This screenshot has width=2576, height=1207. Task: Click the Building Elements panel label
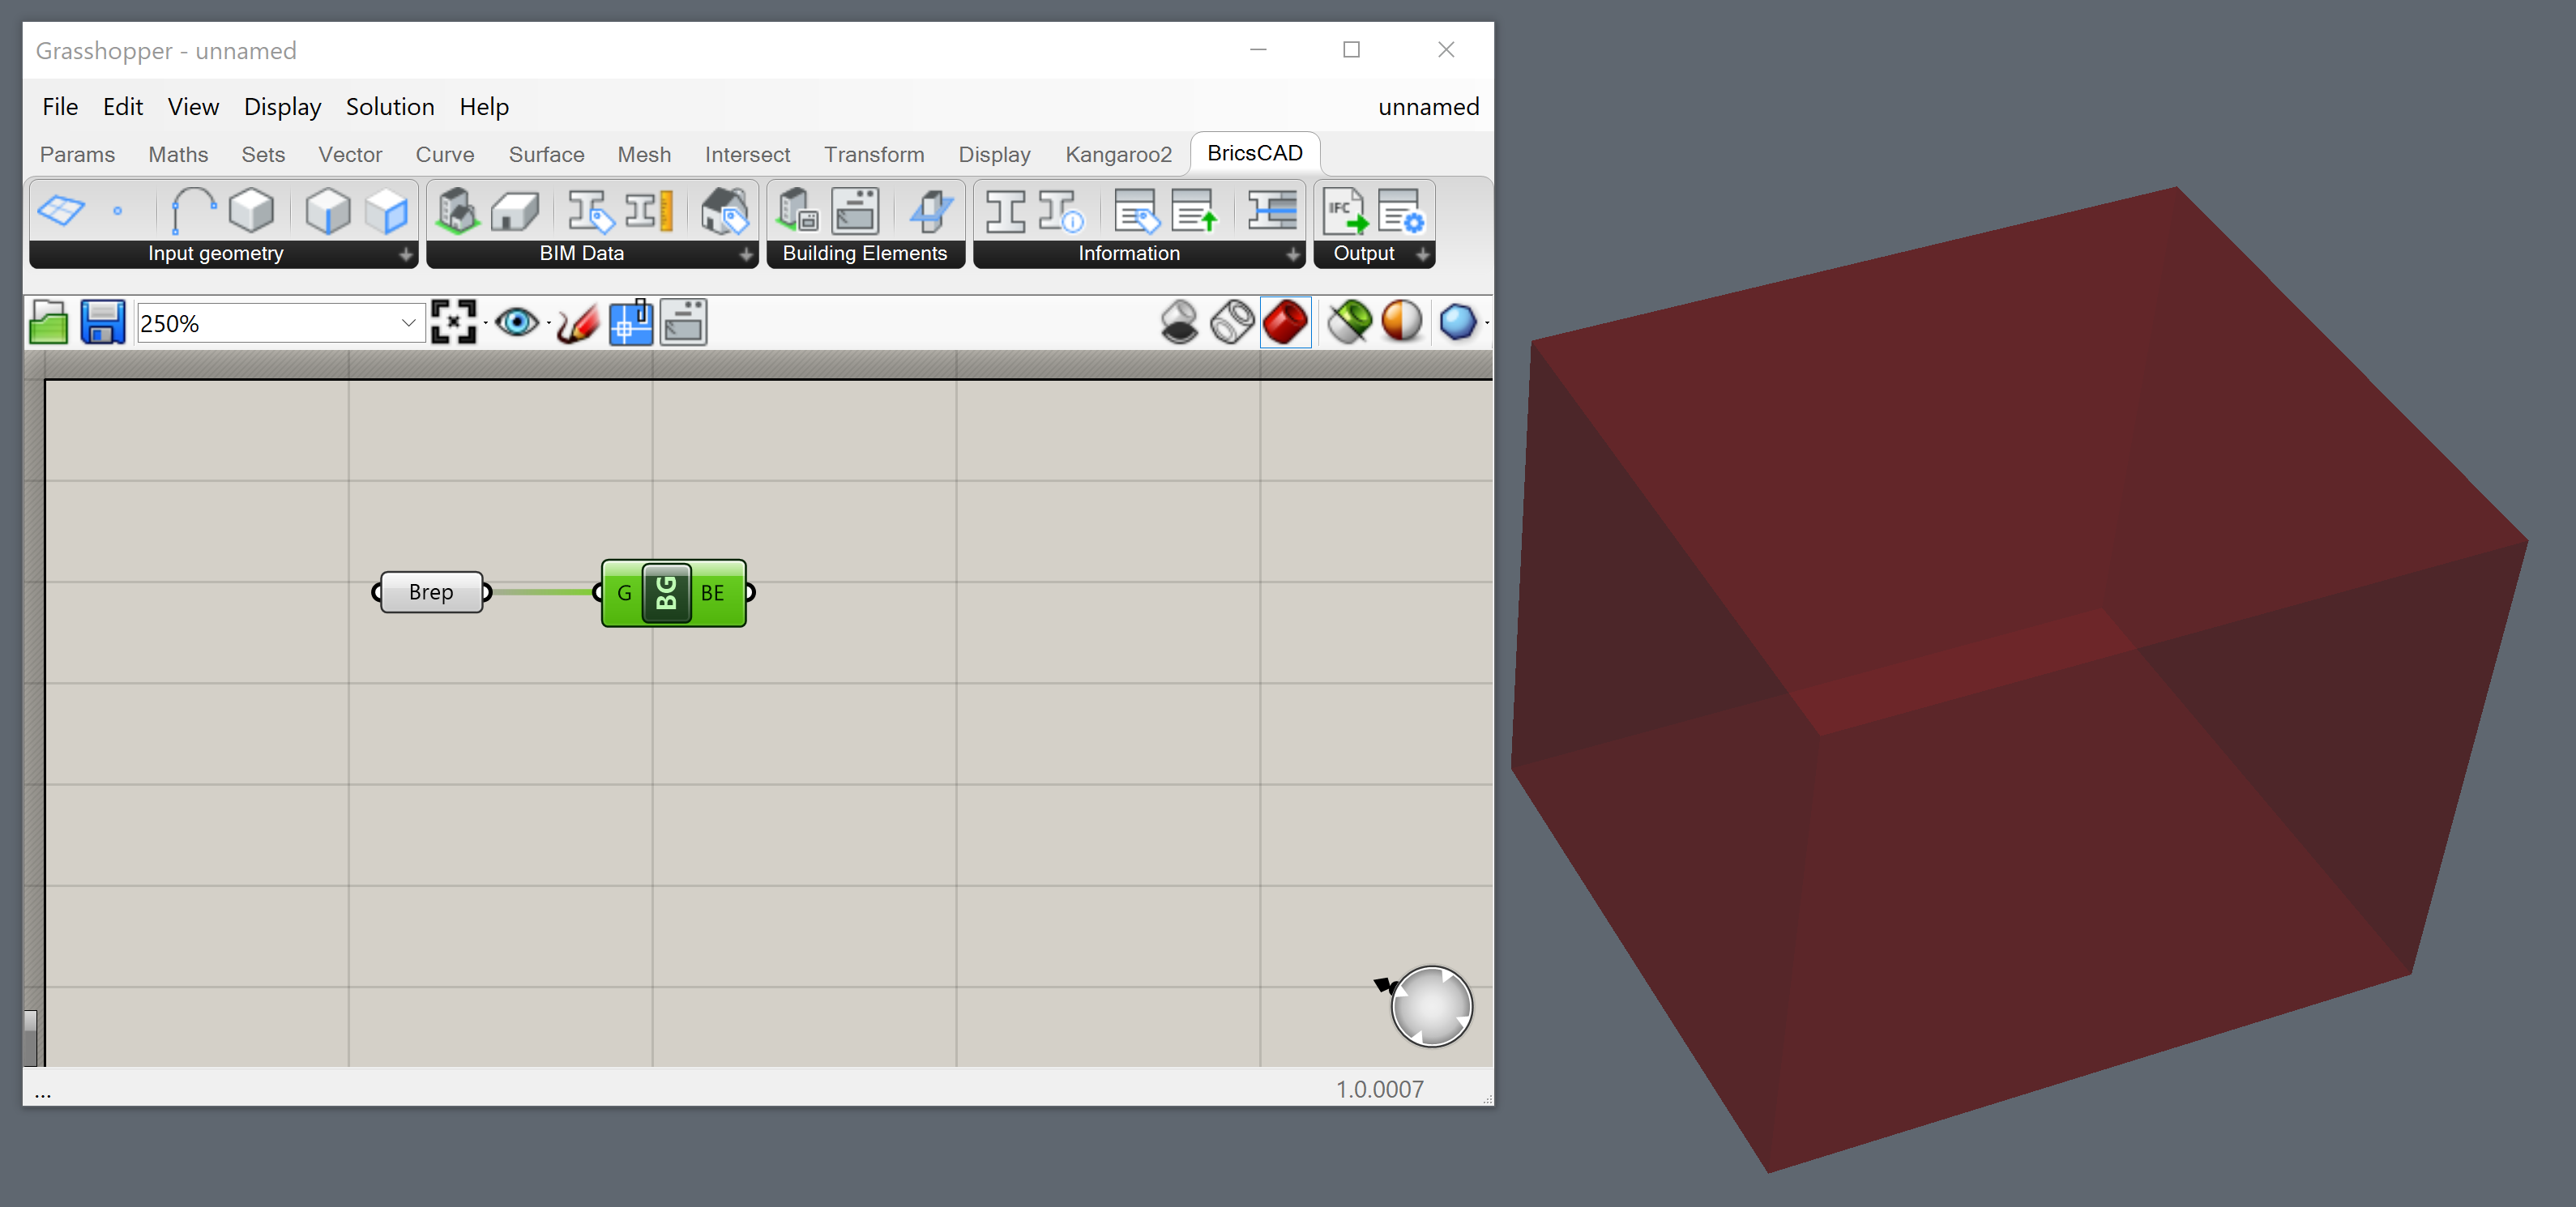[x=864, y=254]
